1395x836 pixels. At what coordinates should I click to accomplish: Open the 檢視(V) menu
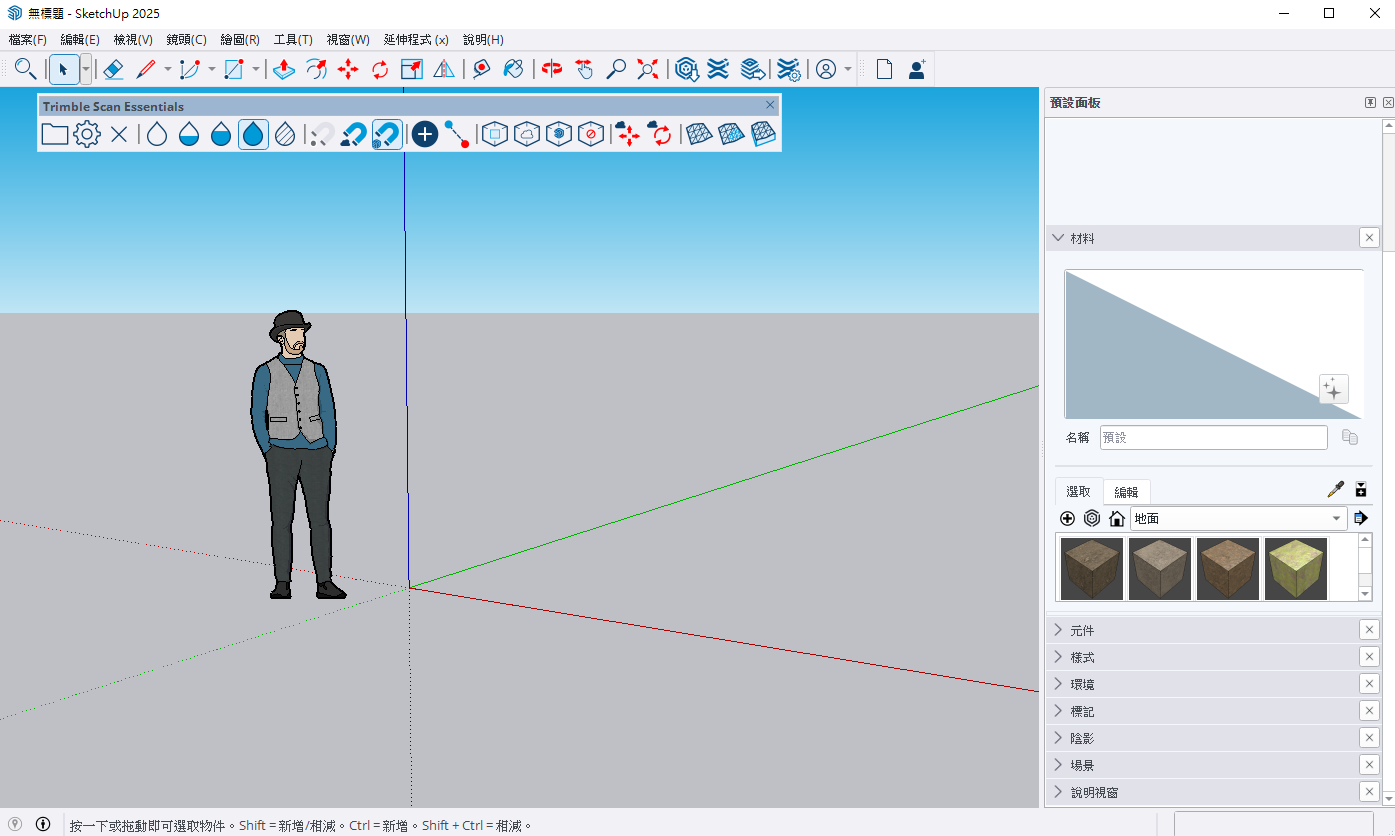point(133,40)
